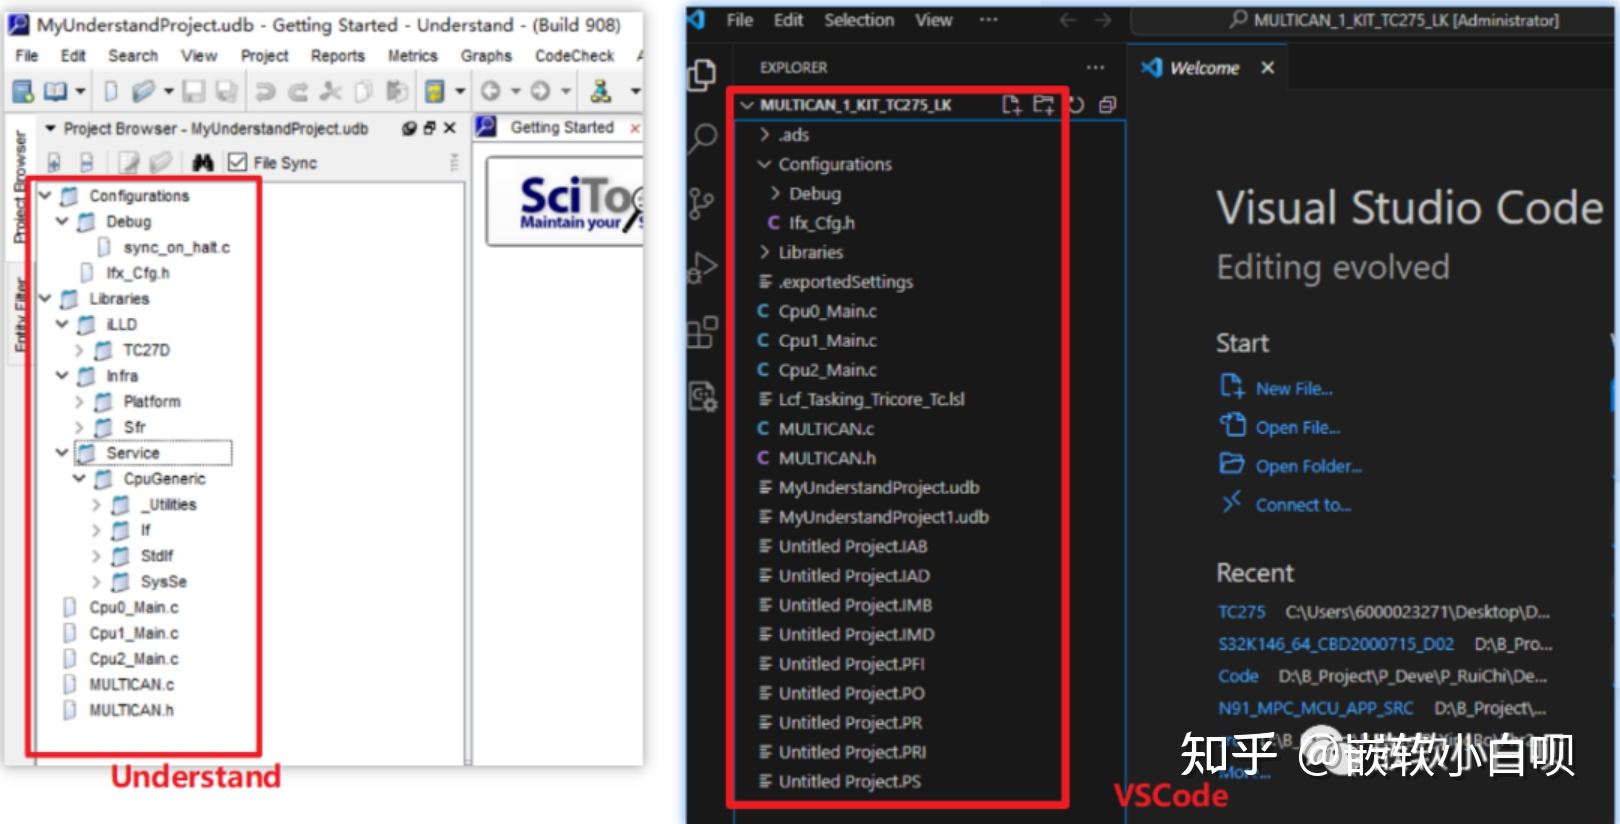The image size is (1620, 824).
Task: Open Project Browser panel dropdown arrow
Action: [50, 128]
